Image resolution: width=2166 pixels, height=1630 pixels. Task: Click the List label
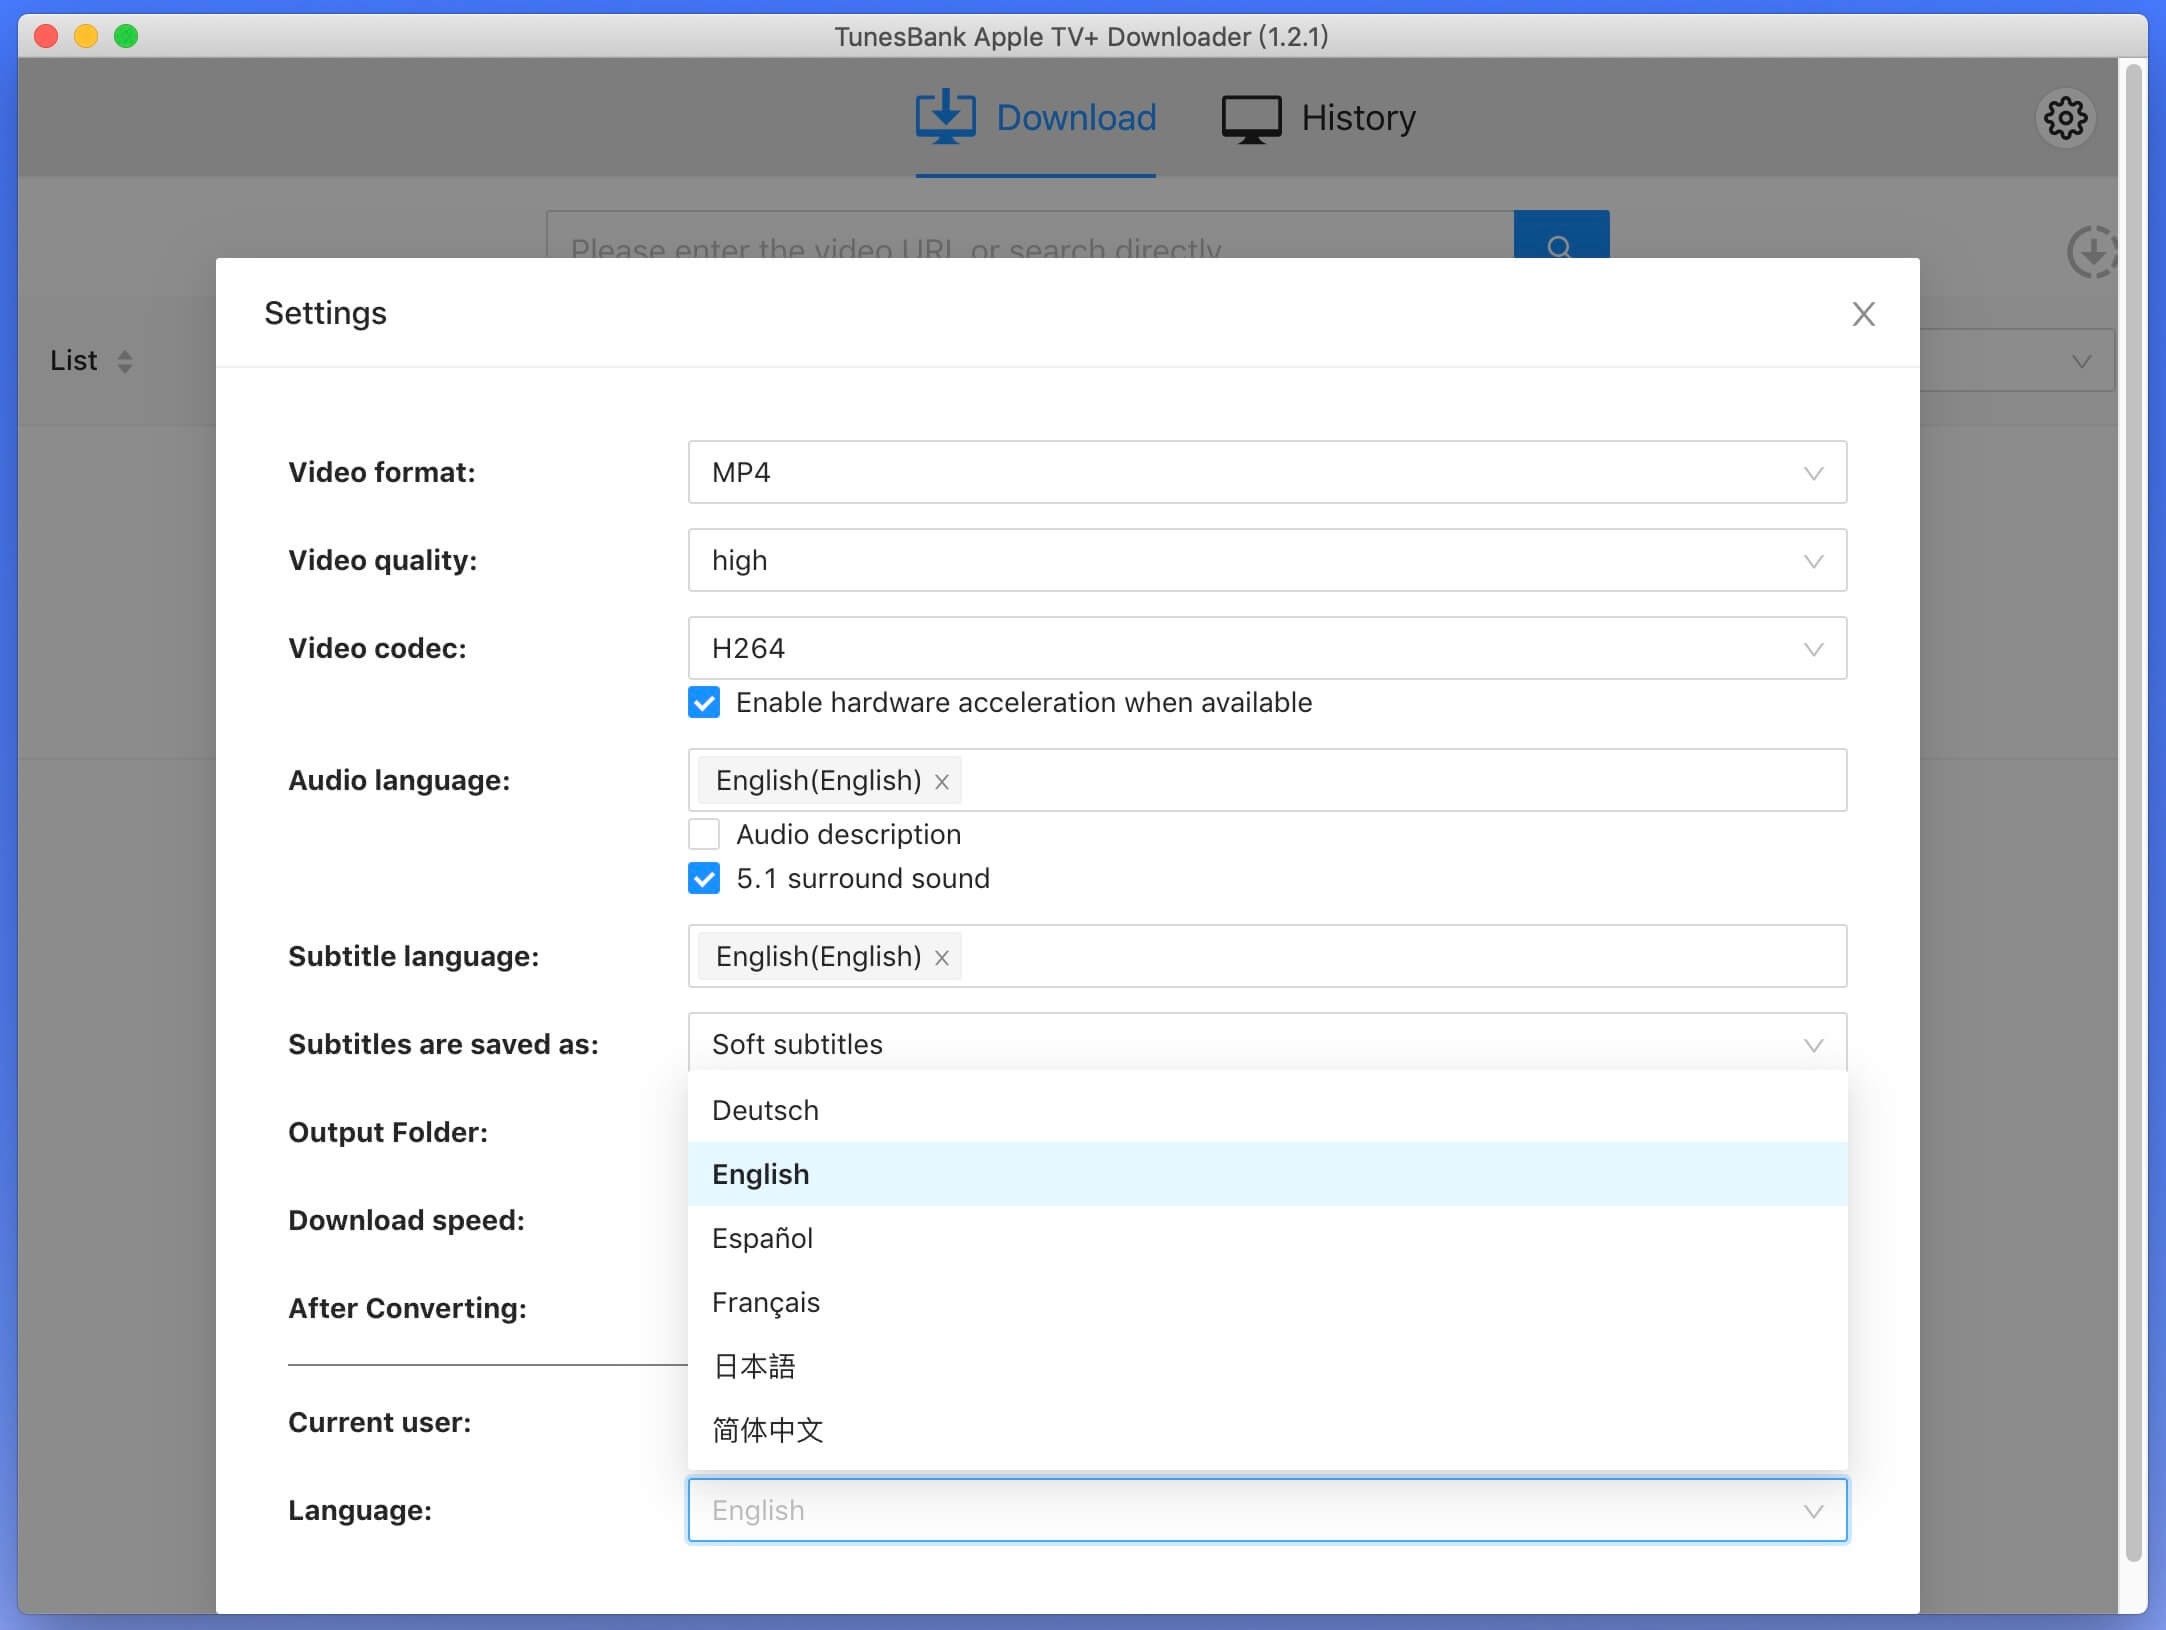pos(74,360)
